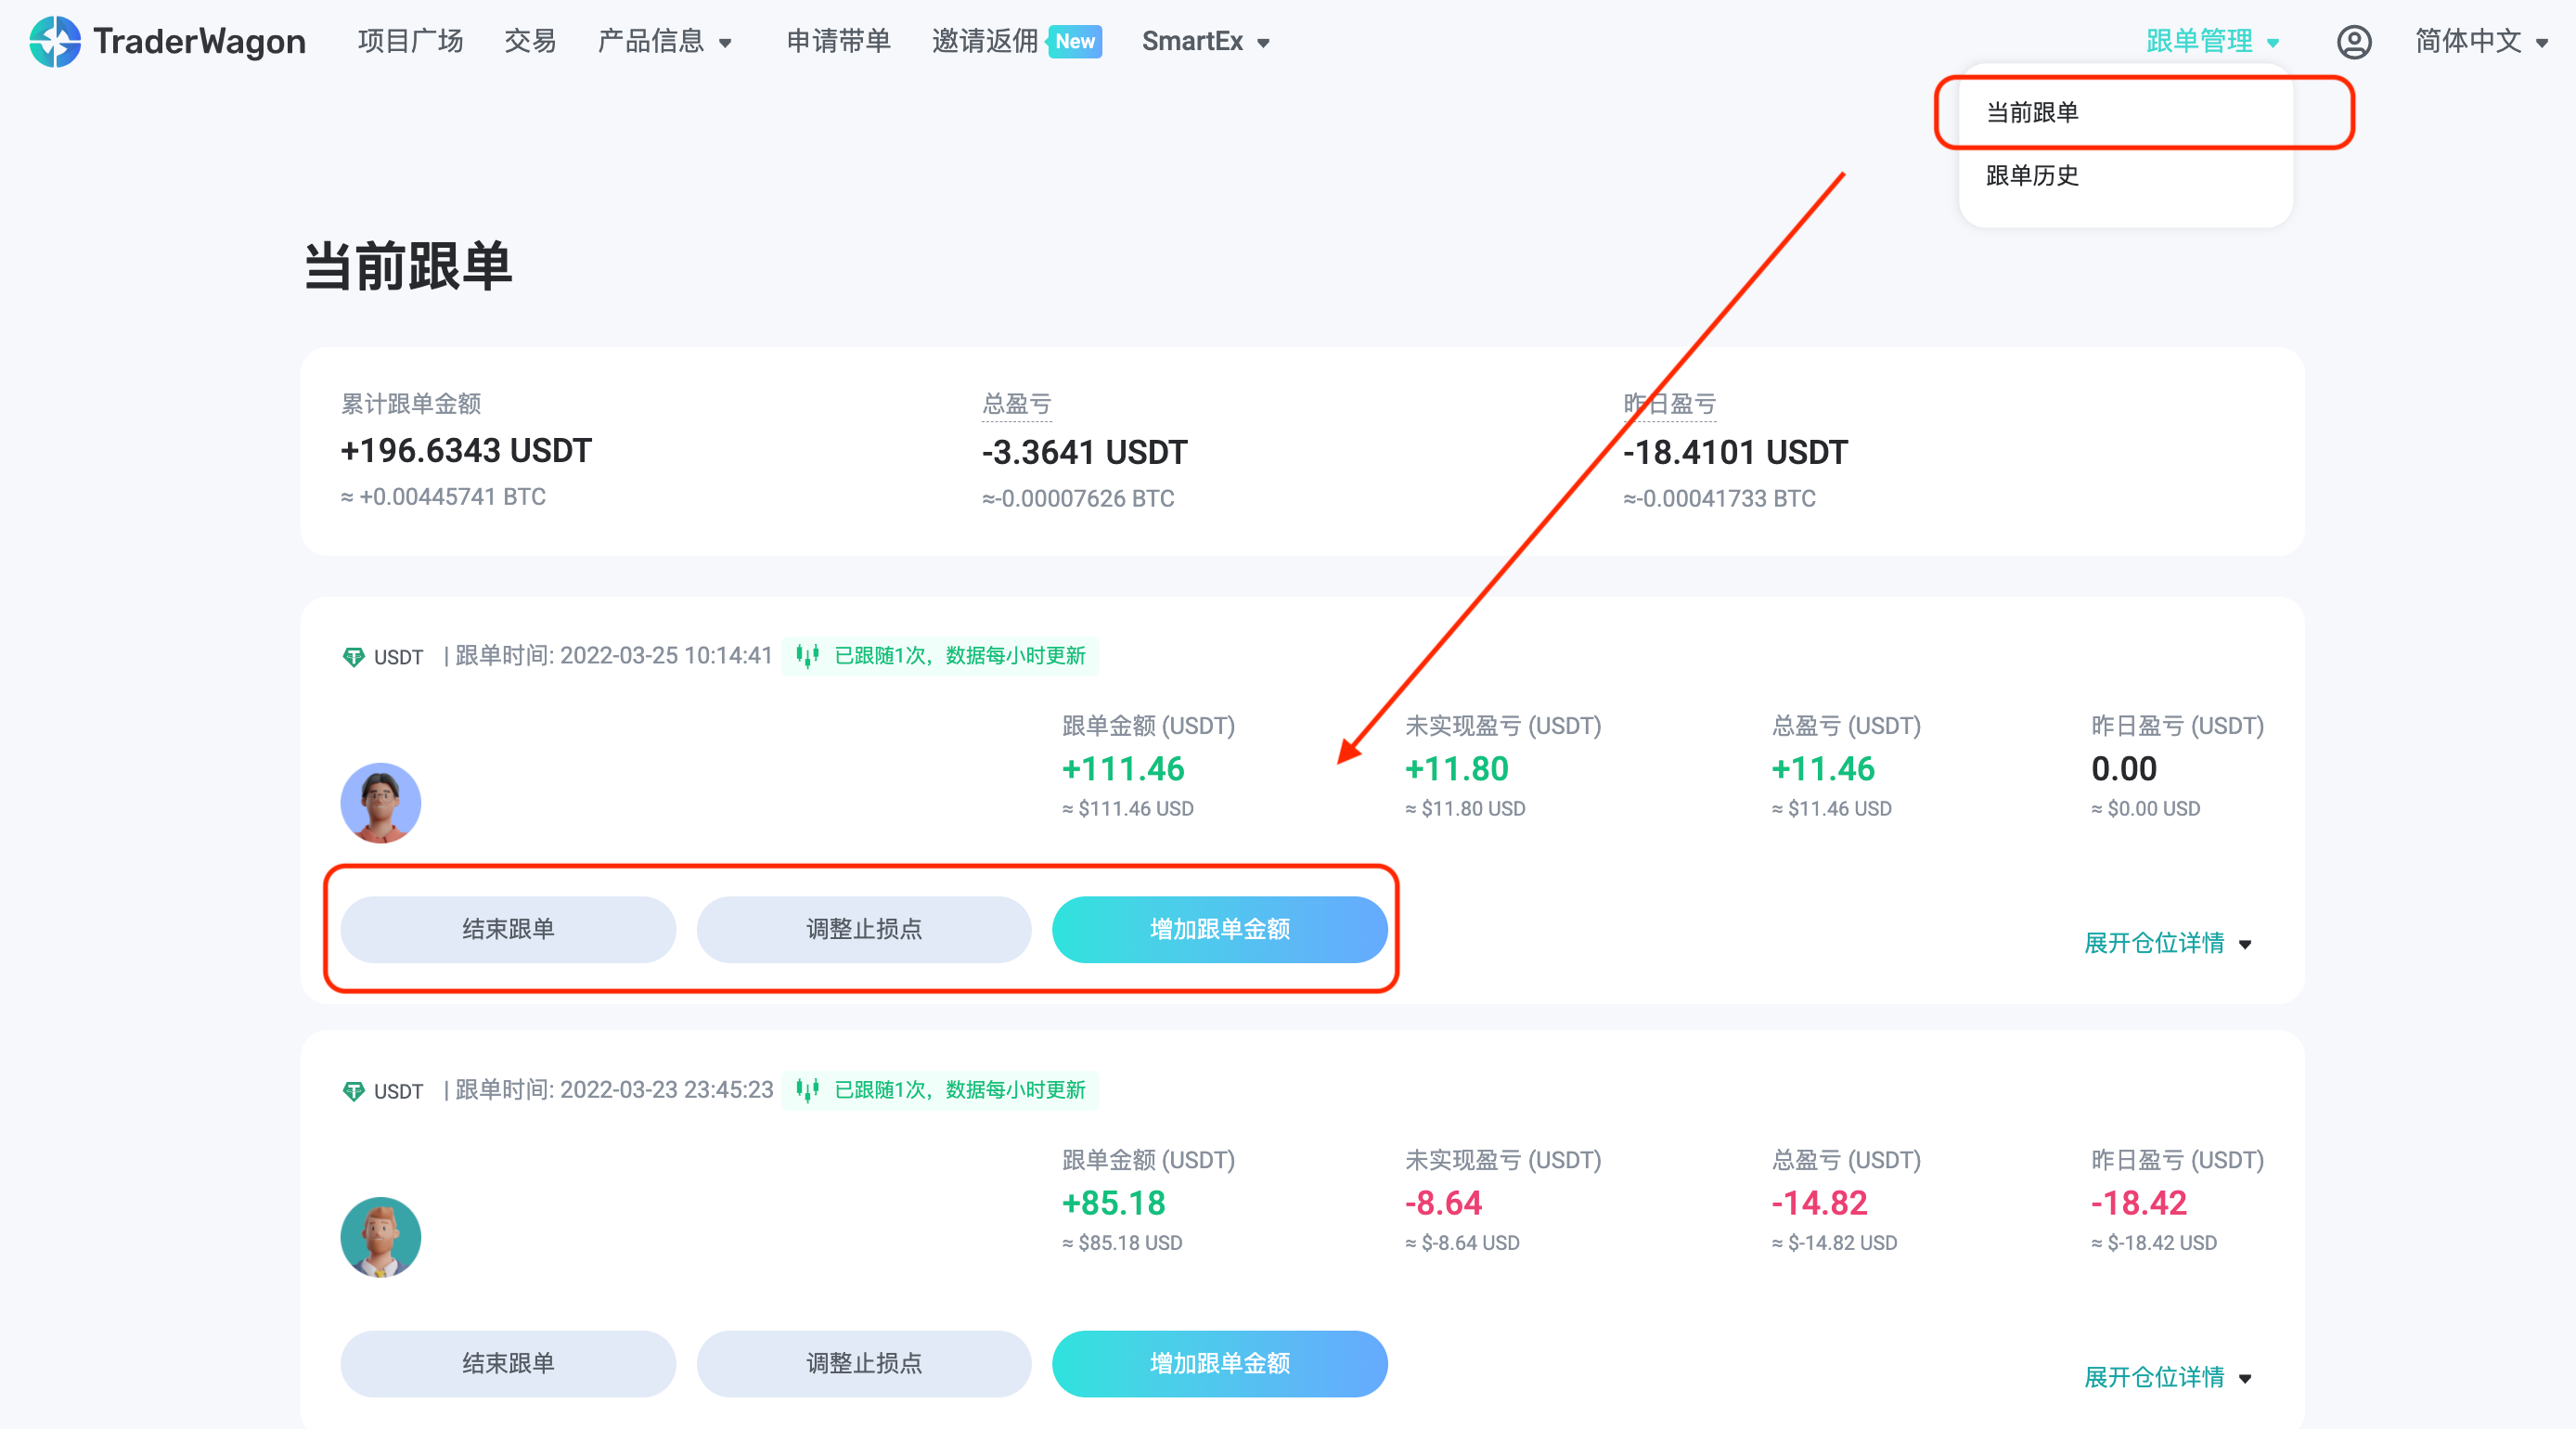Click the candlestick icon beside 已跟随1次 on first card
2576x1429 pixels.
pos(810,656)
